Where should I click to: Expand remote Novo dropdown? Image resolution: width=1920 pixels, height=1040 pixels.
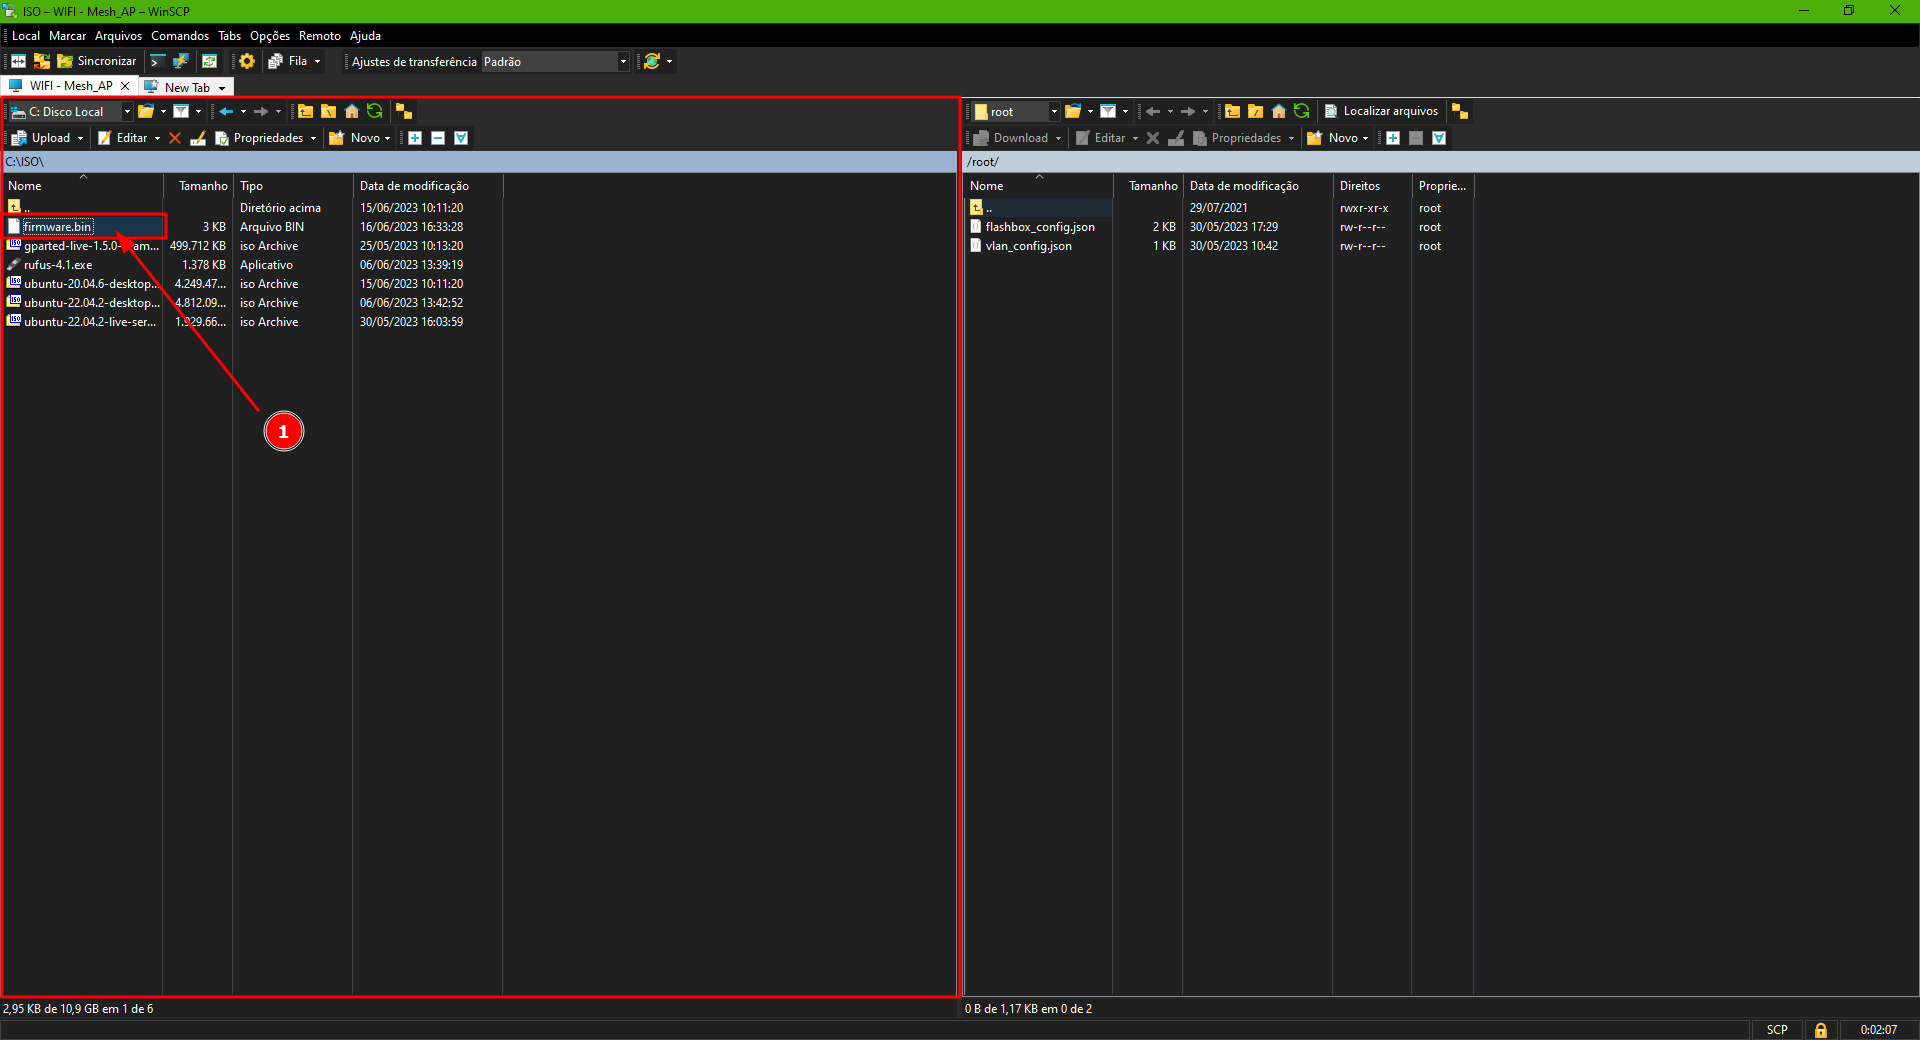pos(1365,138)
